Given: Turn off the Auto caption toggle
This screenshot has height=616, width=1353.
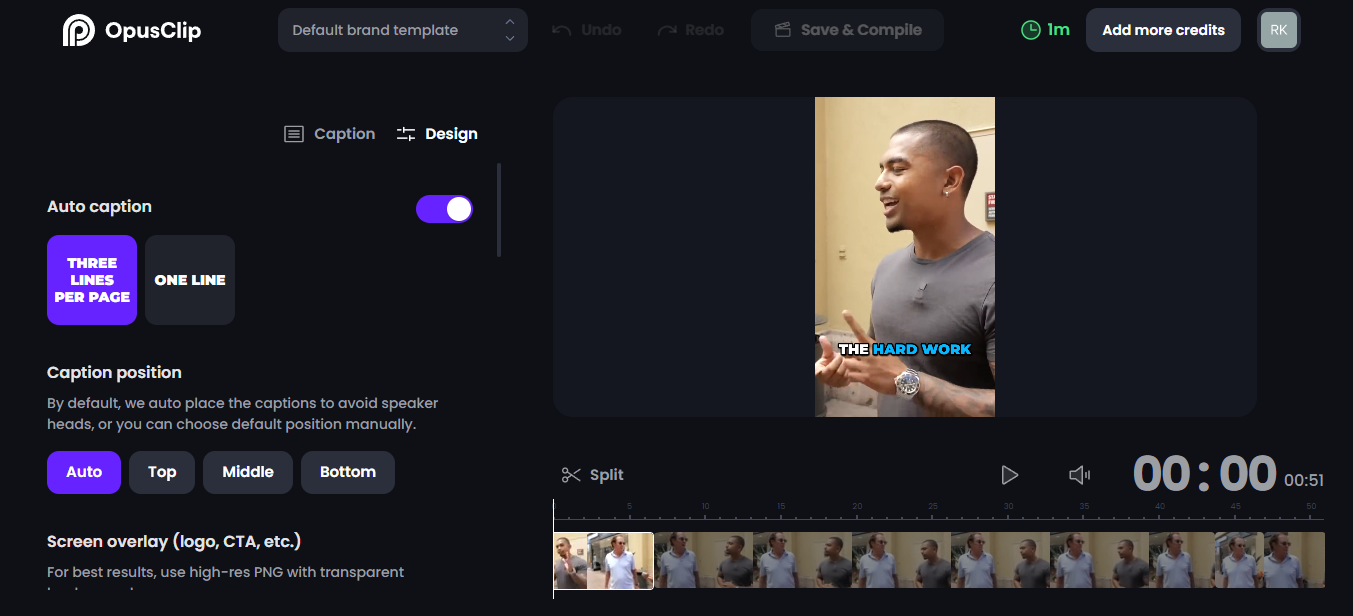Looking at the screenshot, I should click(x=444, y=209).
